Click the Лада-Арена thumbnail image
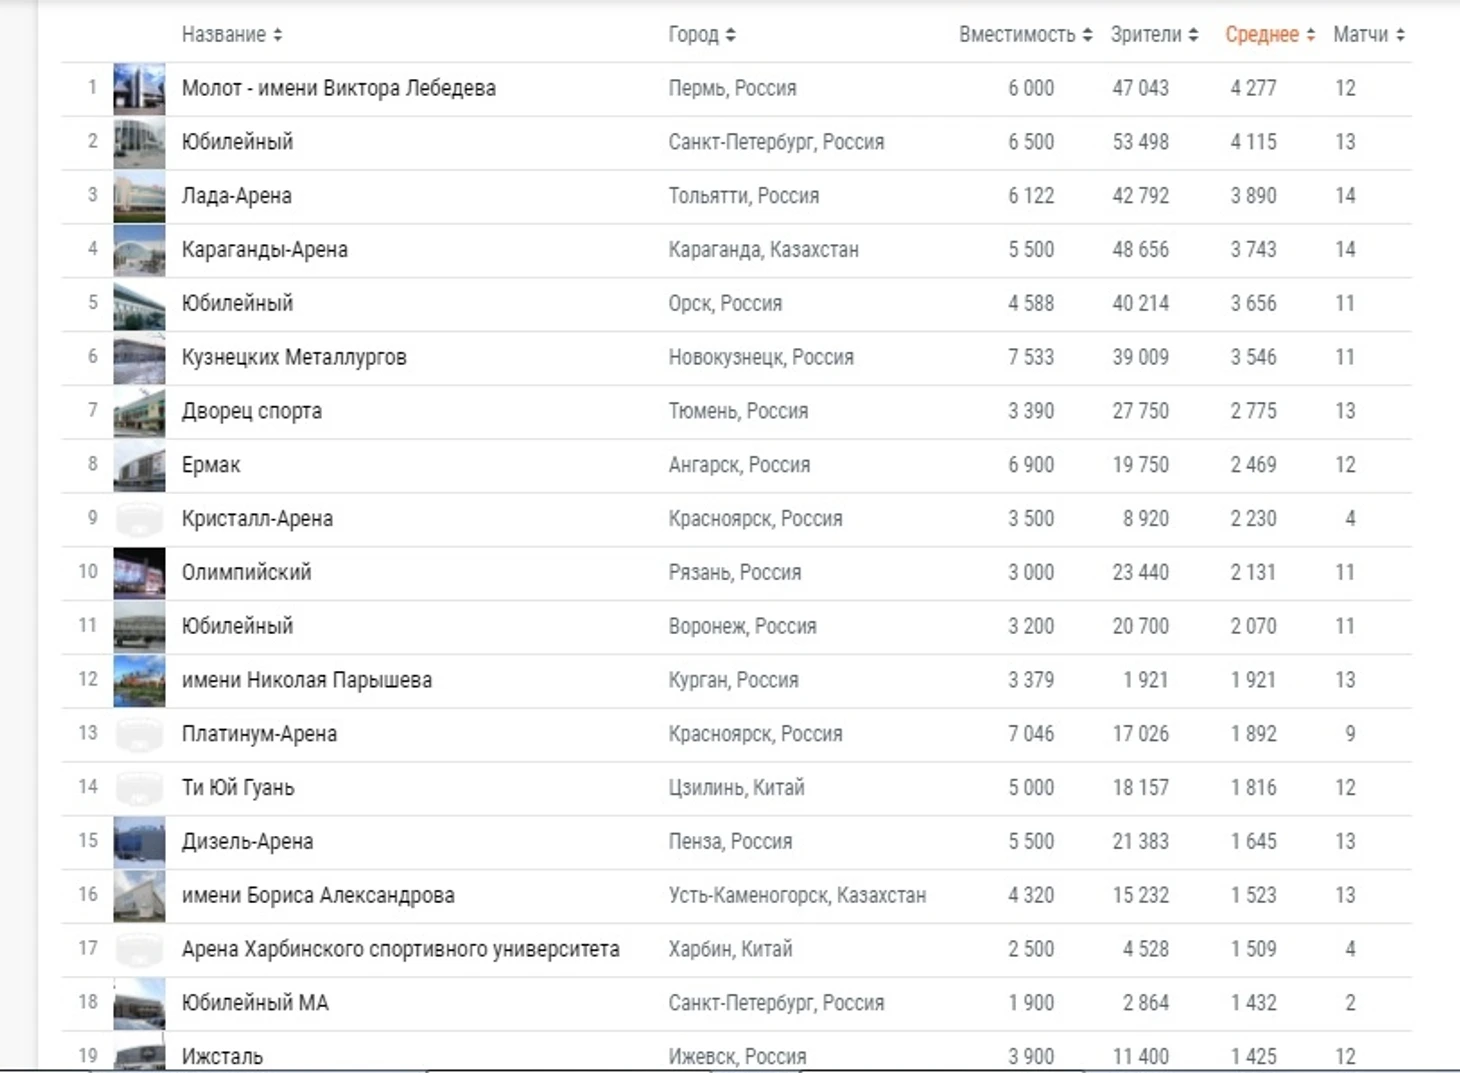 (139, 196)
